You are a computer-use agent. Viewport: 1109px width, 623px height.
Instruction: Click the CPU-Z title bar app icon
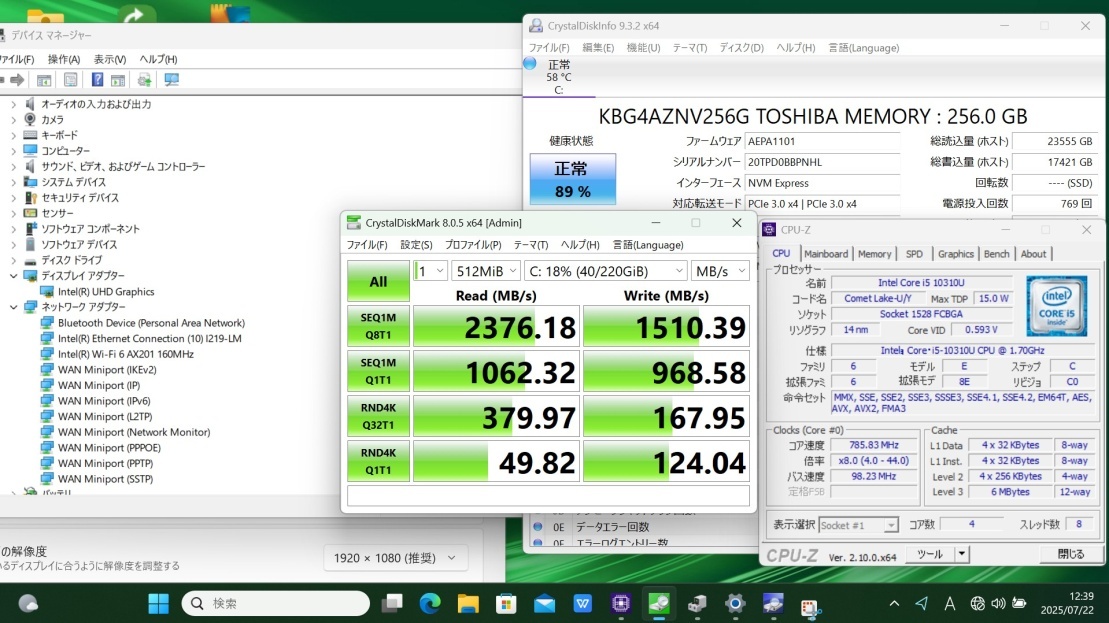pyautogui.click(x=769, y=230)
